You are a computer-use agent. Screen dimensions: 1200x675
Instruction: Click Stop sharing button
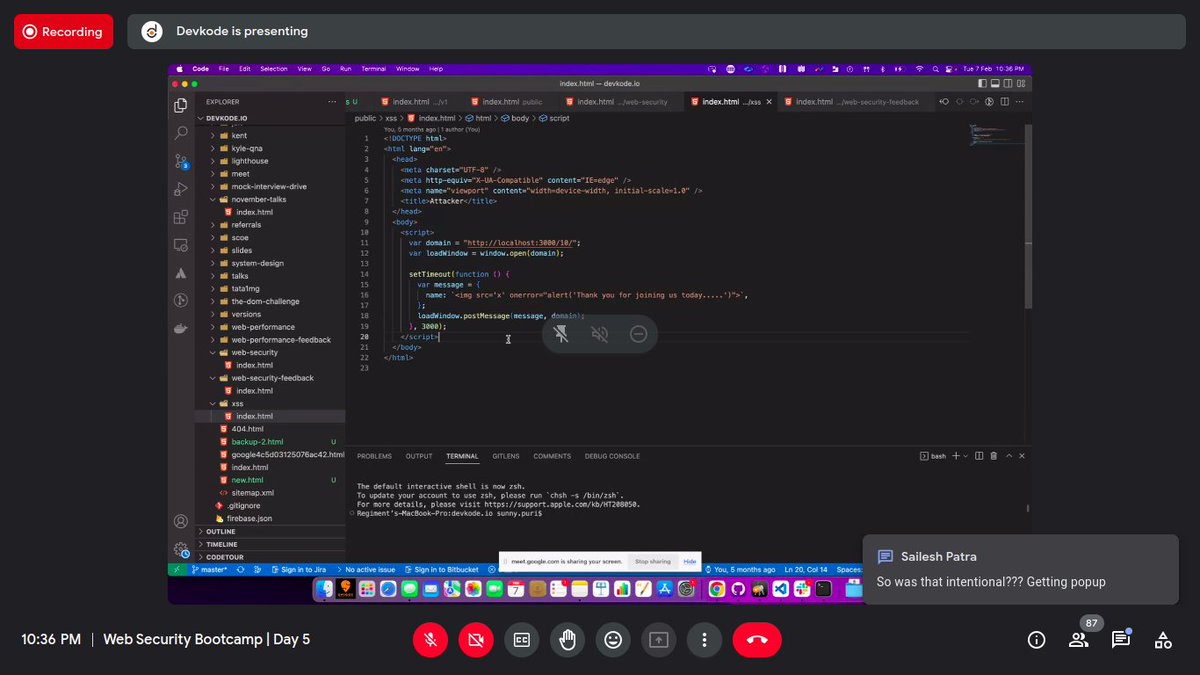(x=653, y=562)
